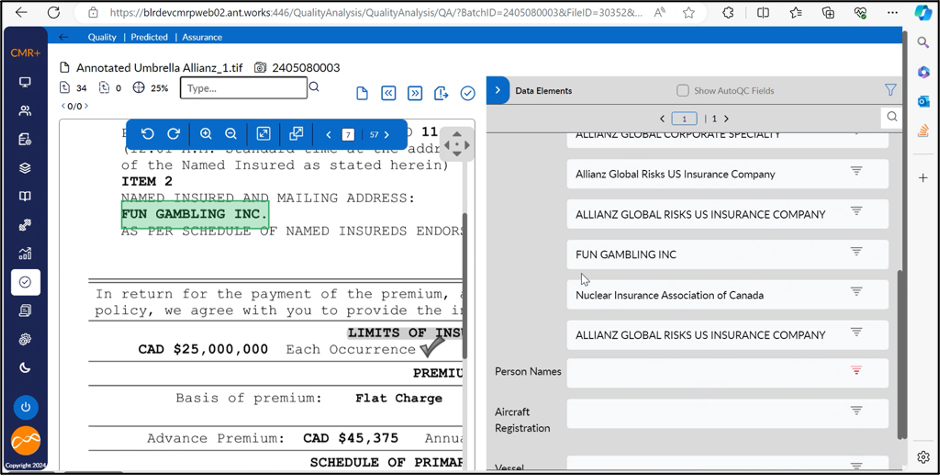This screenshot has width=940, height=476.
Task: Jump to next document double-arrow icon
Action: [x=415, y=93]
